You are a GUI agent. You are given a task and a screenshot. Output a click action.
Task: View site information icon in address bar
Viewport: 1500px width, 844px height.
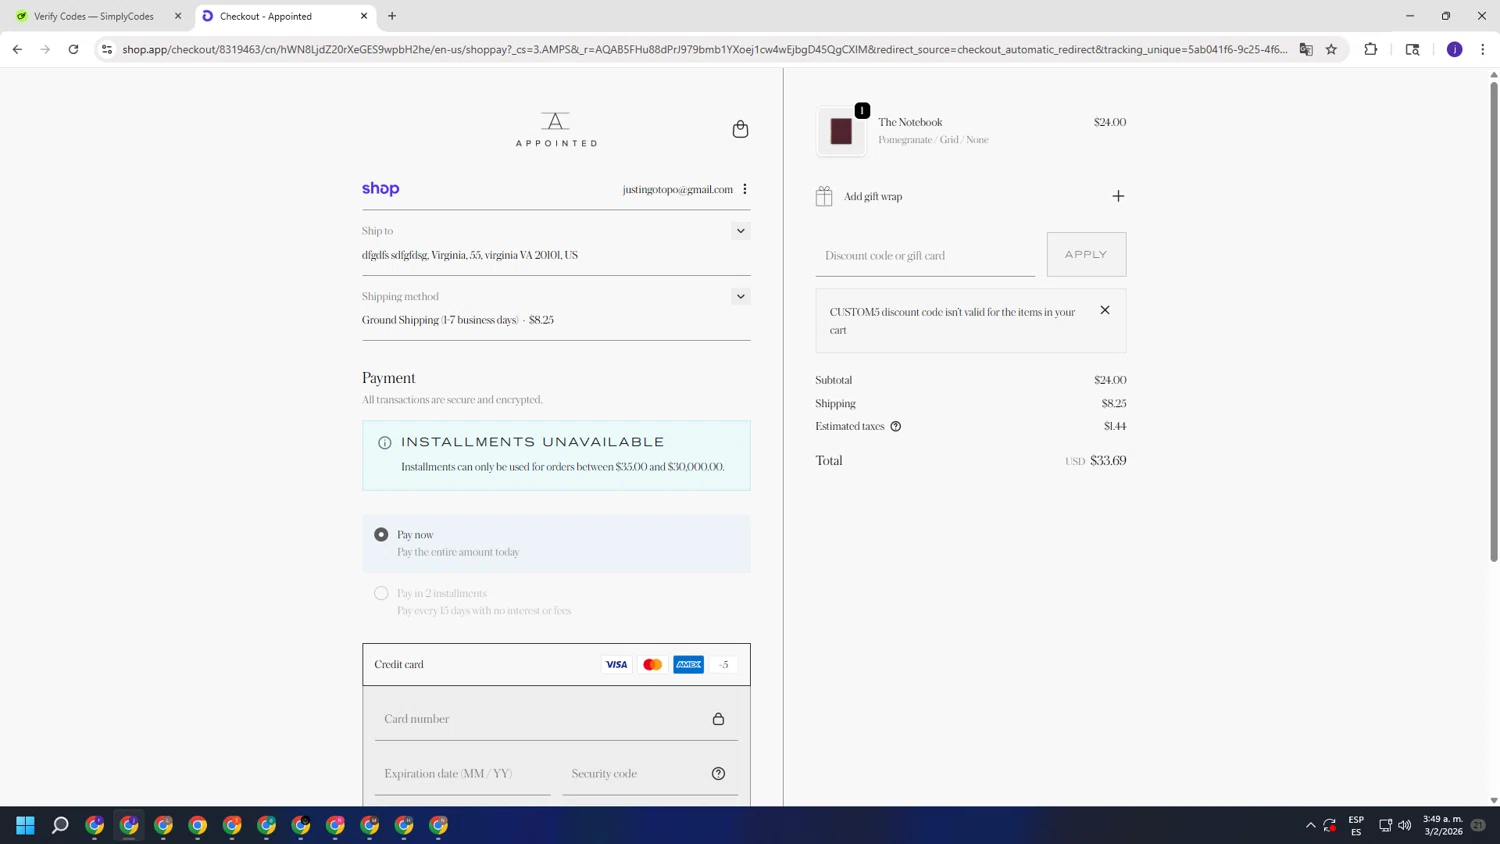click(x=107, y=49)
